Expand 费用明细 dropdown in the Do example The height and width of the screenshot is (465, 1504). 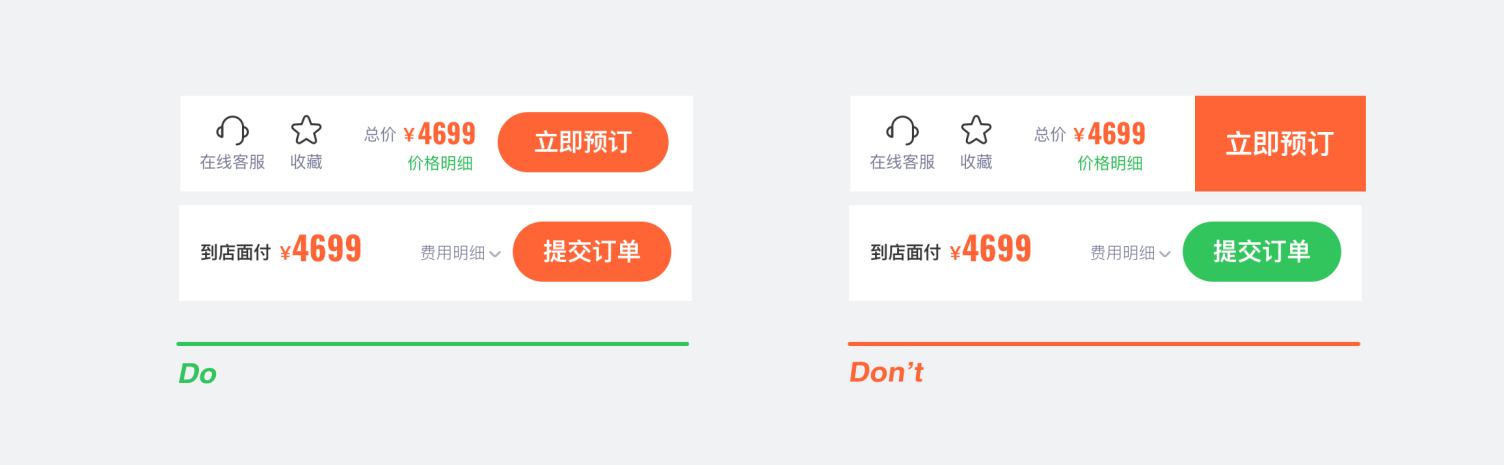pyautogui.click(x=460, y=253)
